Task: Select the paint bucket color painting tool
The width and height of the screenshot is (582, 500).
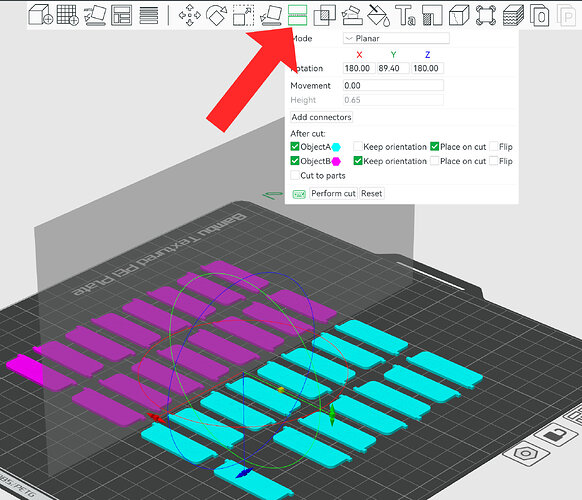Action: (x=378, y=15)
